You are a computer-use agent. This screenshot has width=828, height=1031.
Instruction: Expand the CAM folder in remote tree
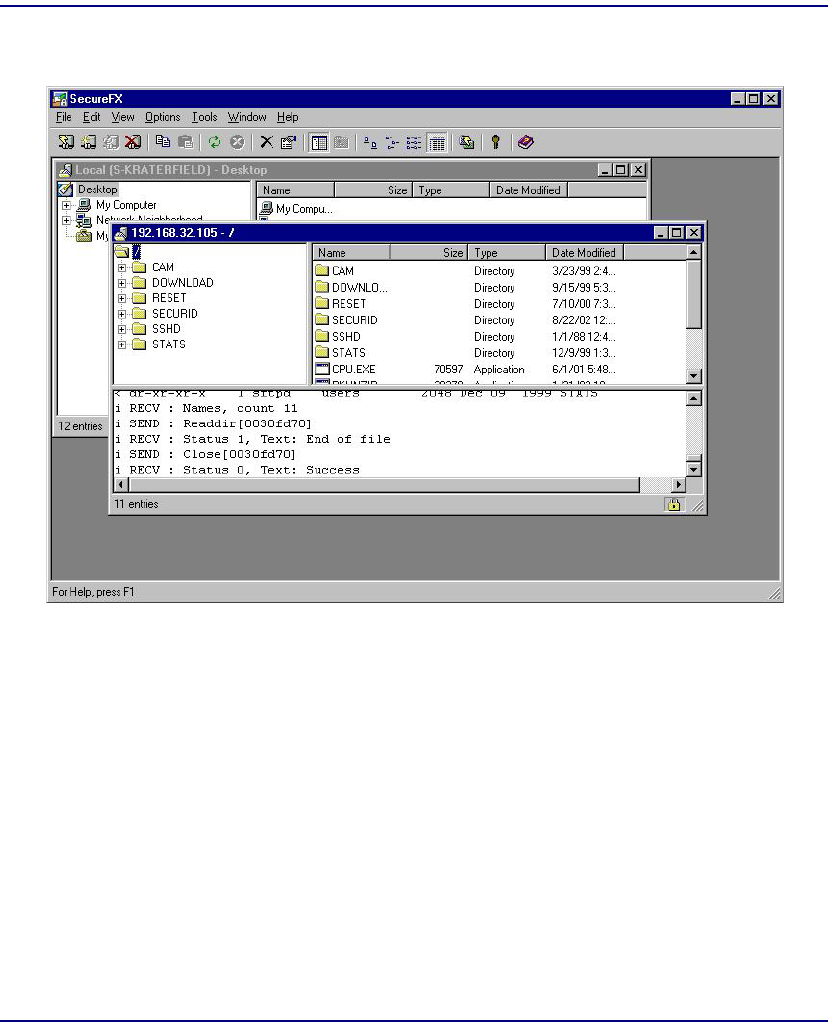(x=122, y=268)
